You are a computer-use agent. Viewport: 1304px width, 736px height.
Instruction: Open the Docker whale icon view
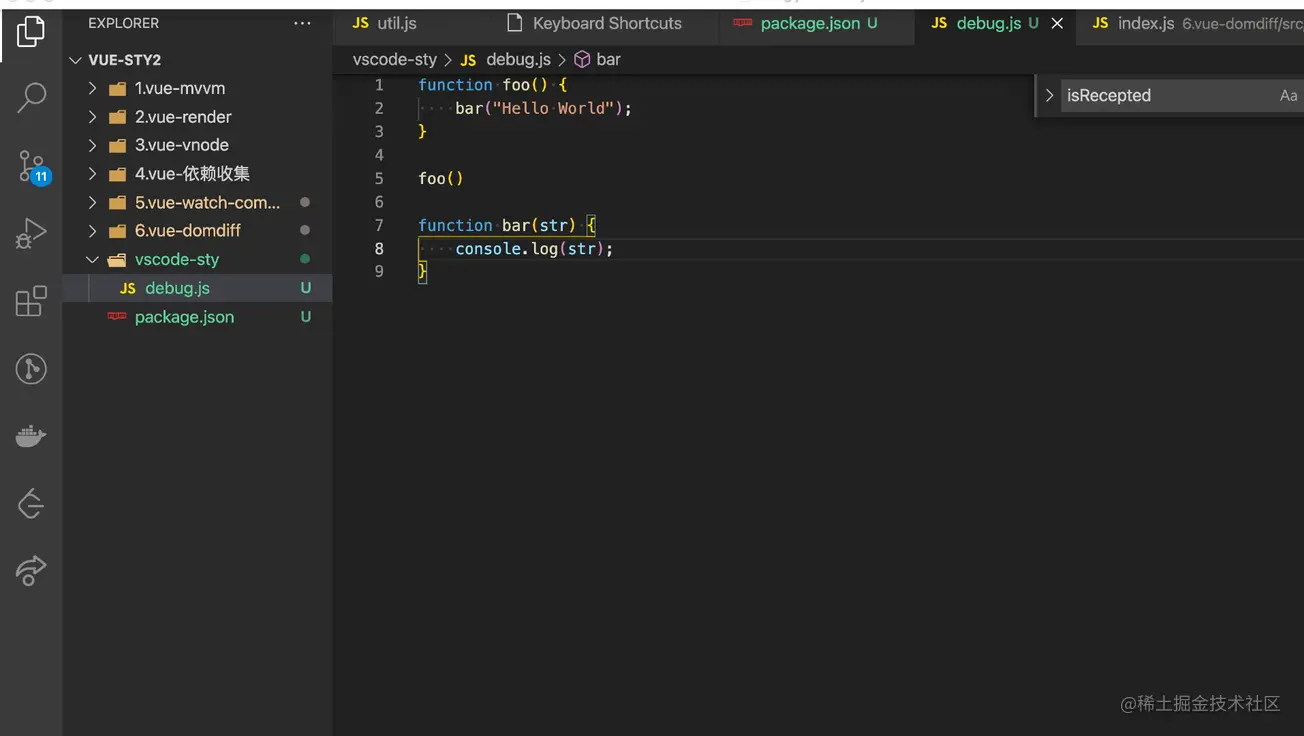tap(31, 437)
